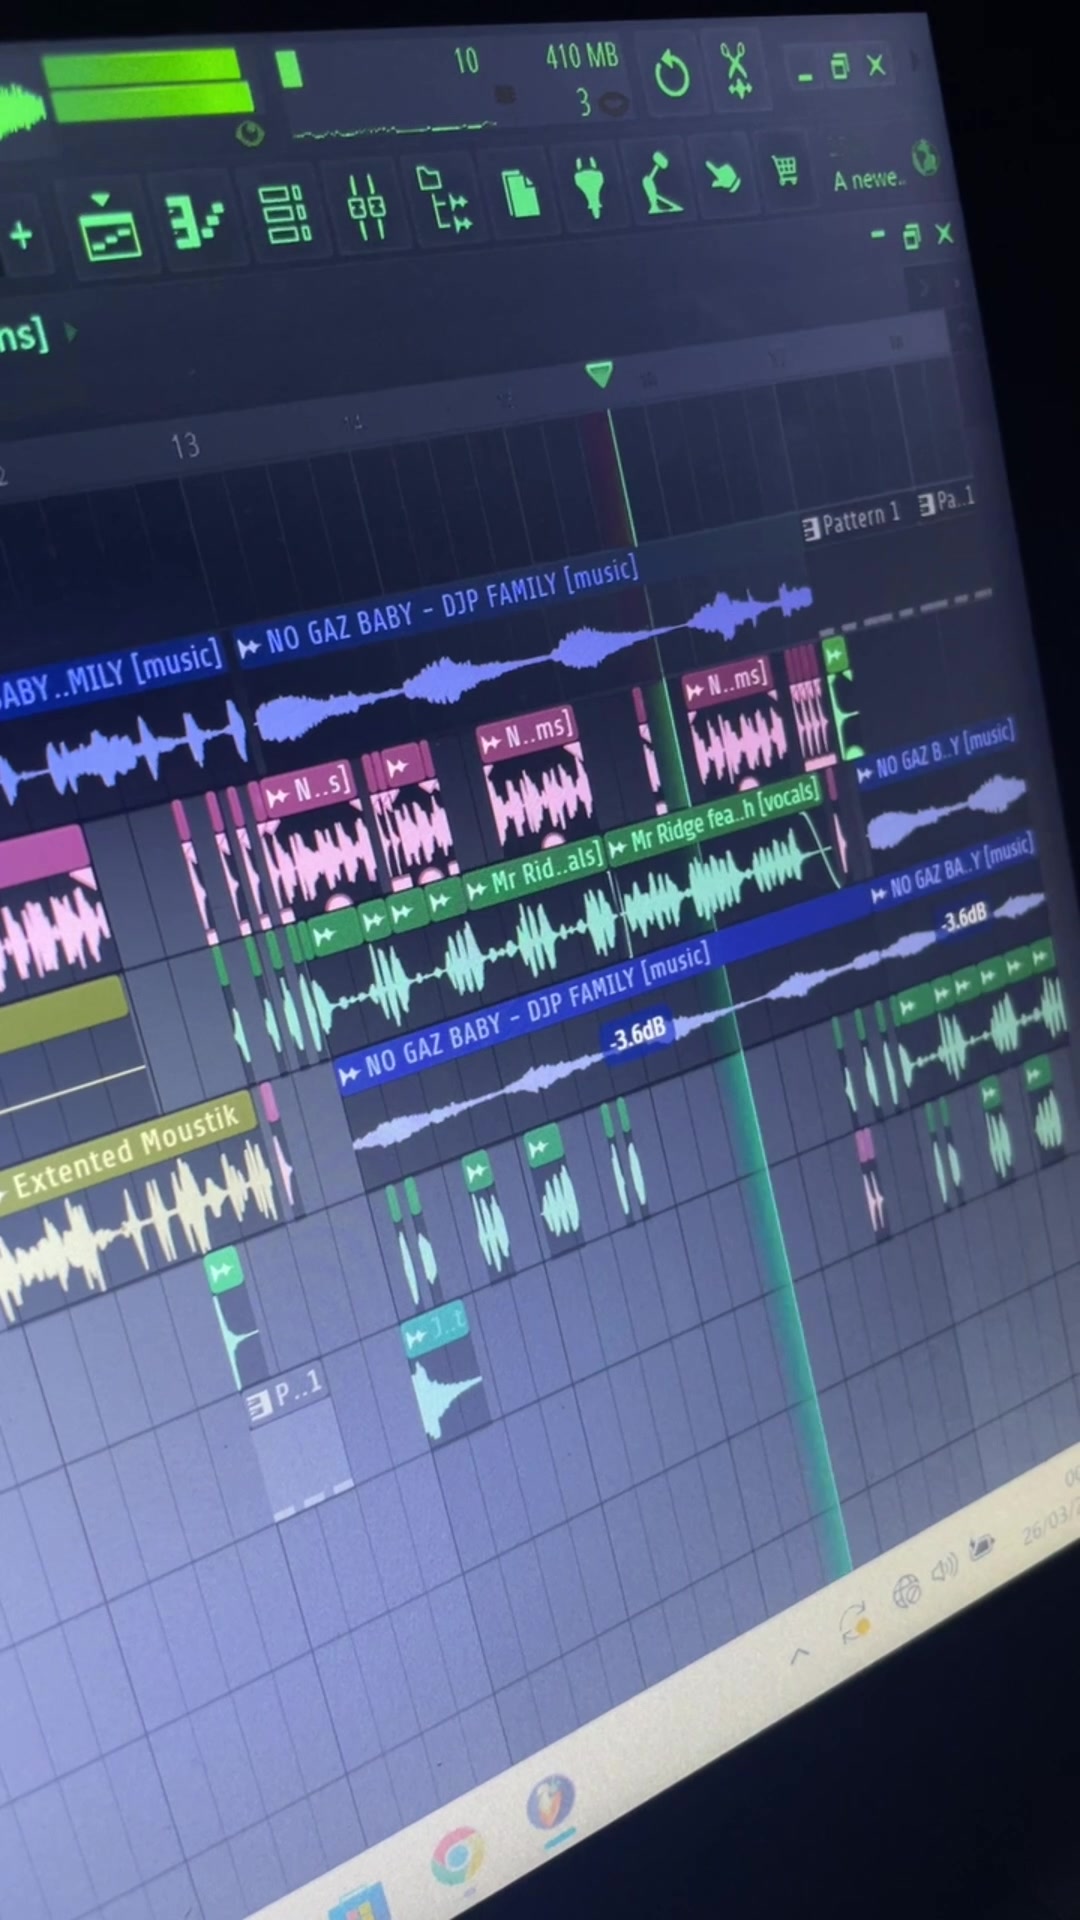Open clip menu icon of 'NO GAZ BA..Y [music]' clip

click(879, 894)
